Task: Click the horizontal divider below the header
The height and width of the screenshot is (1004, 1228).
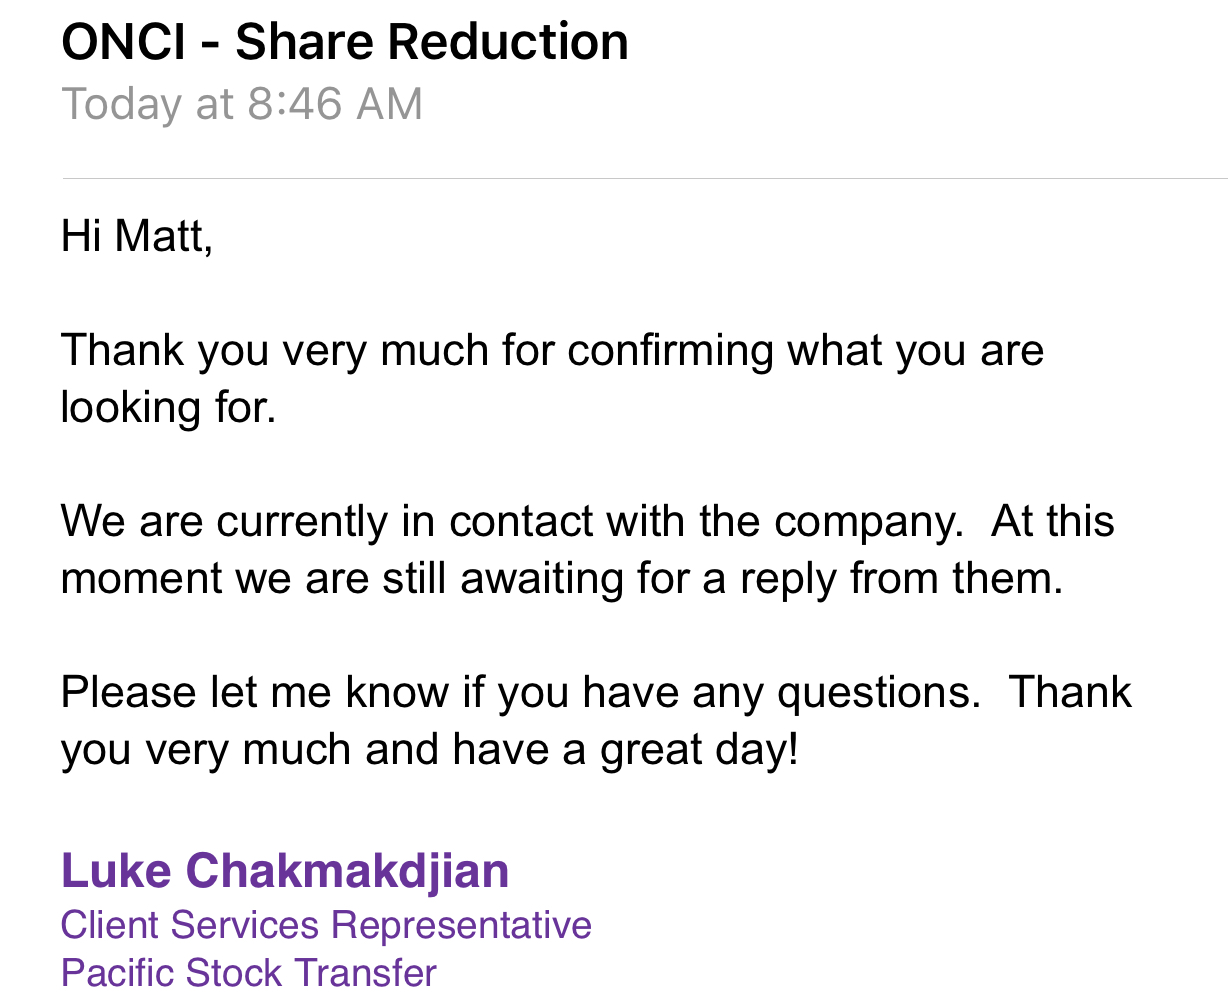Action: click(x=644, y=179)
